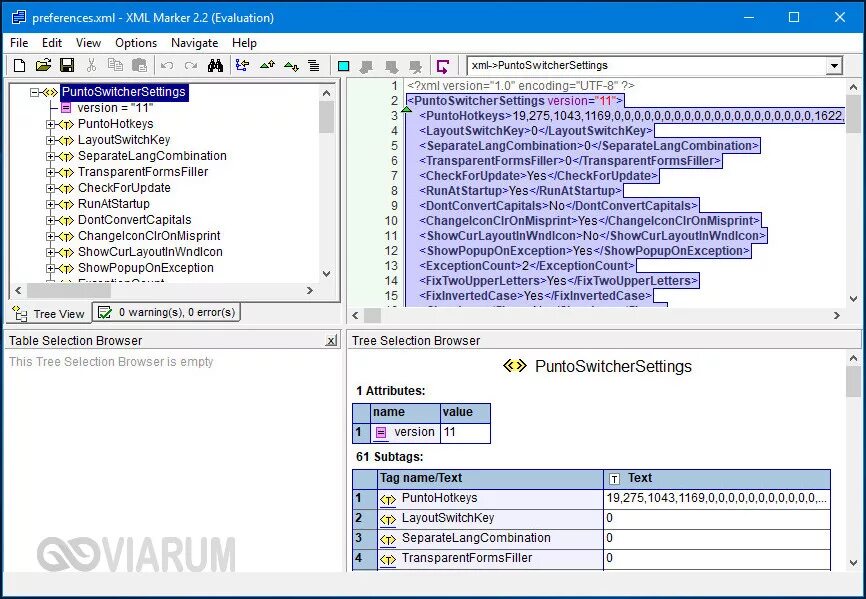The width and height of the screenshot is (866, 599).
Task: Open the path dropdown showing xml->PuntoSwitcherSettings
Action: click(833, 66)
